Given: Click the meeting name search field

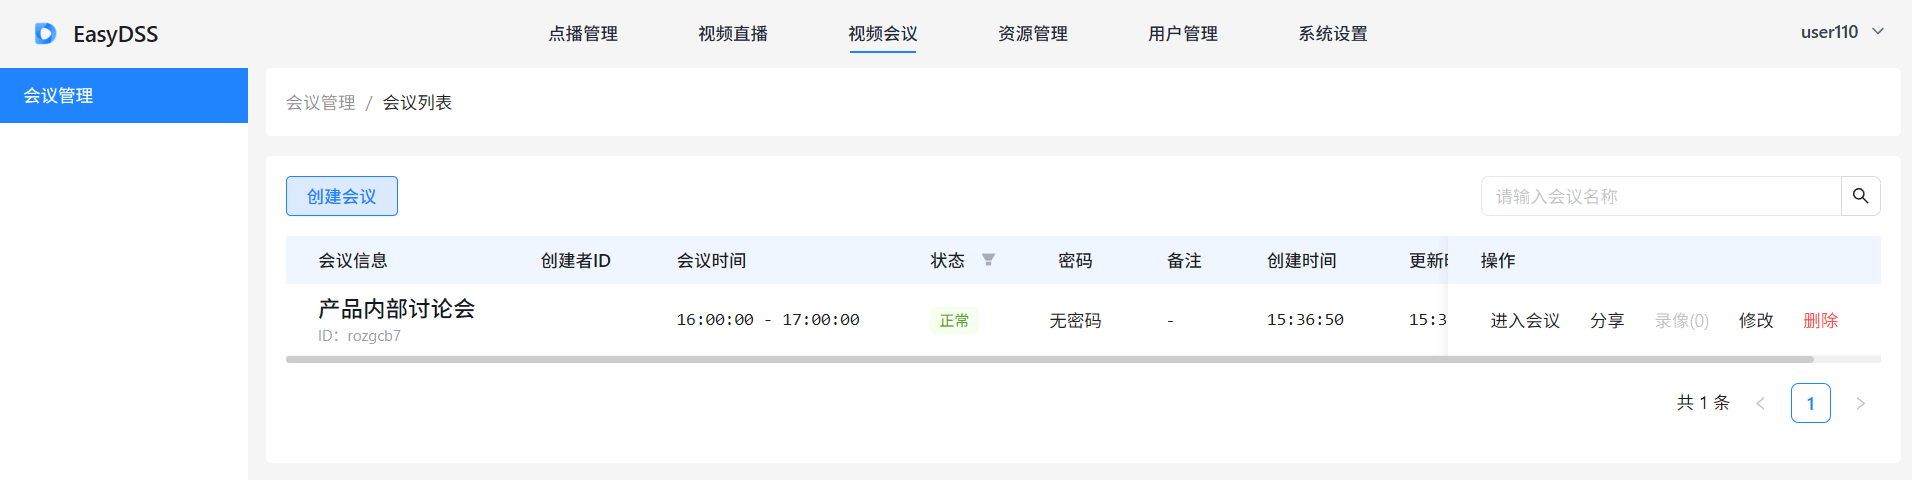Looking at the screenshot, I should coord(1660,196).
